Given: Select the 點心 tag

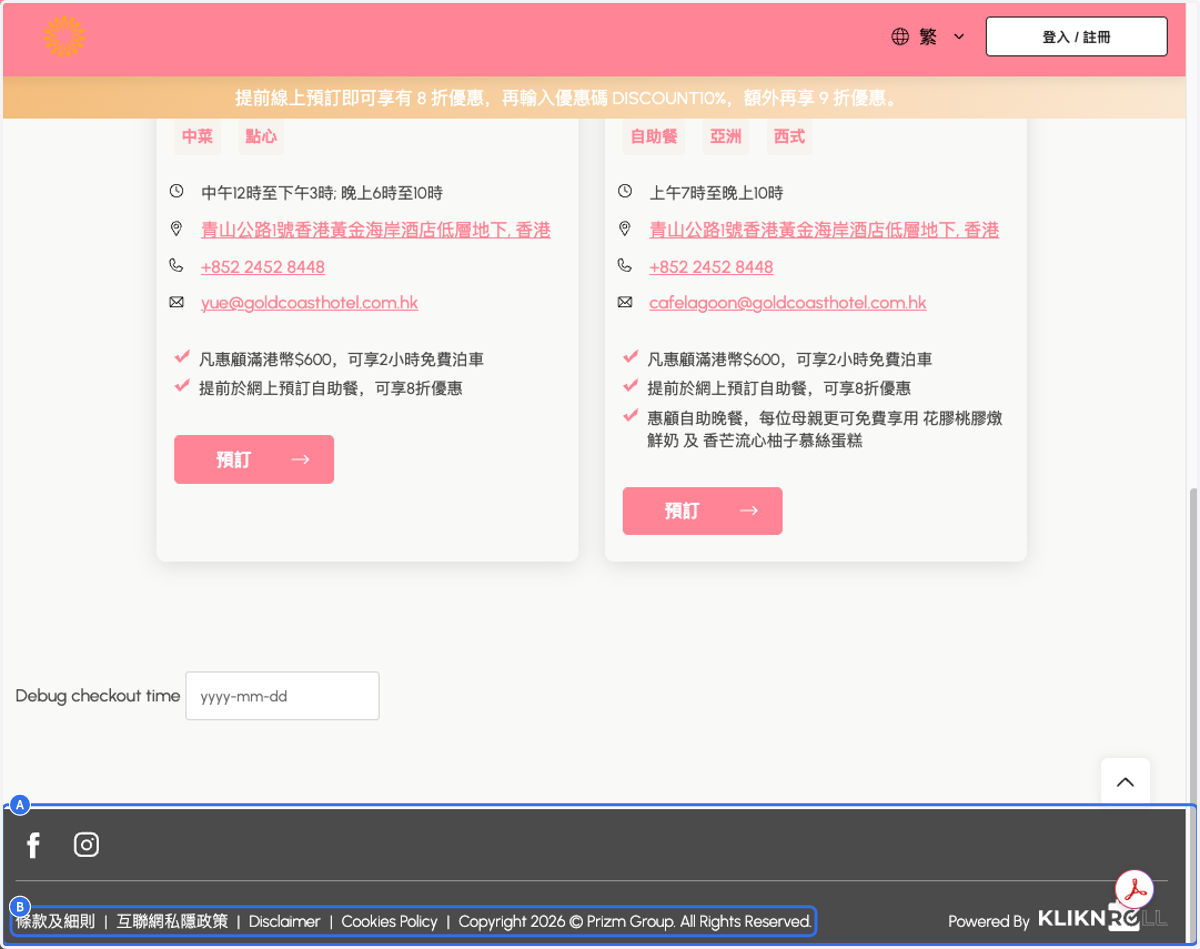Looking at the screenshot, I should tap(261, 137).
